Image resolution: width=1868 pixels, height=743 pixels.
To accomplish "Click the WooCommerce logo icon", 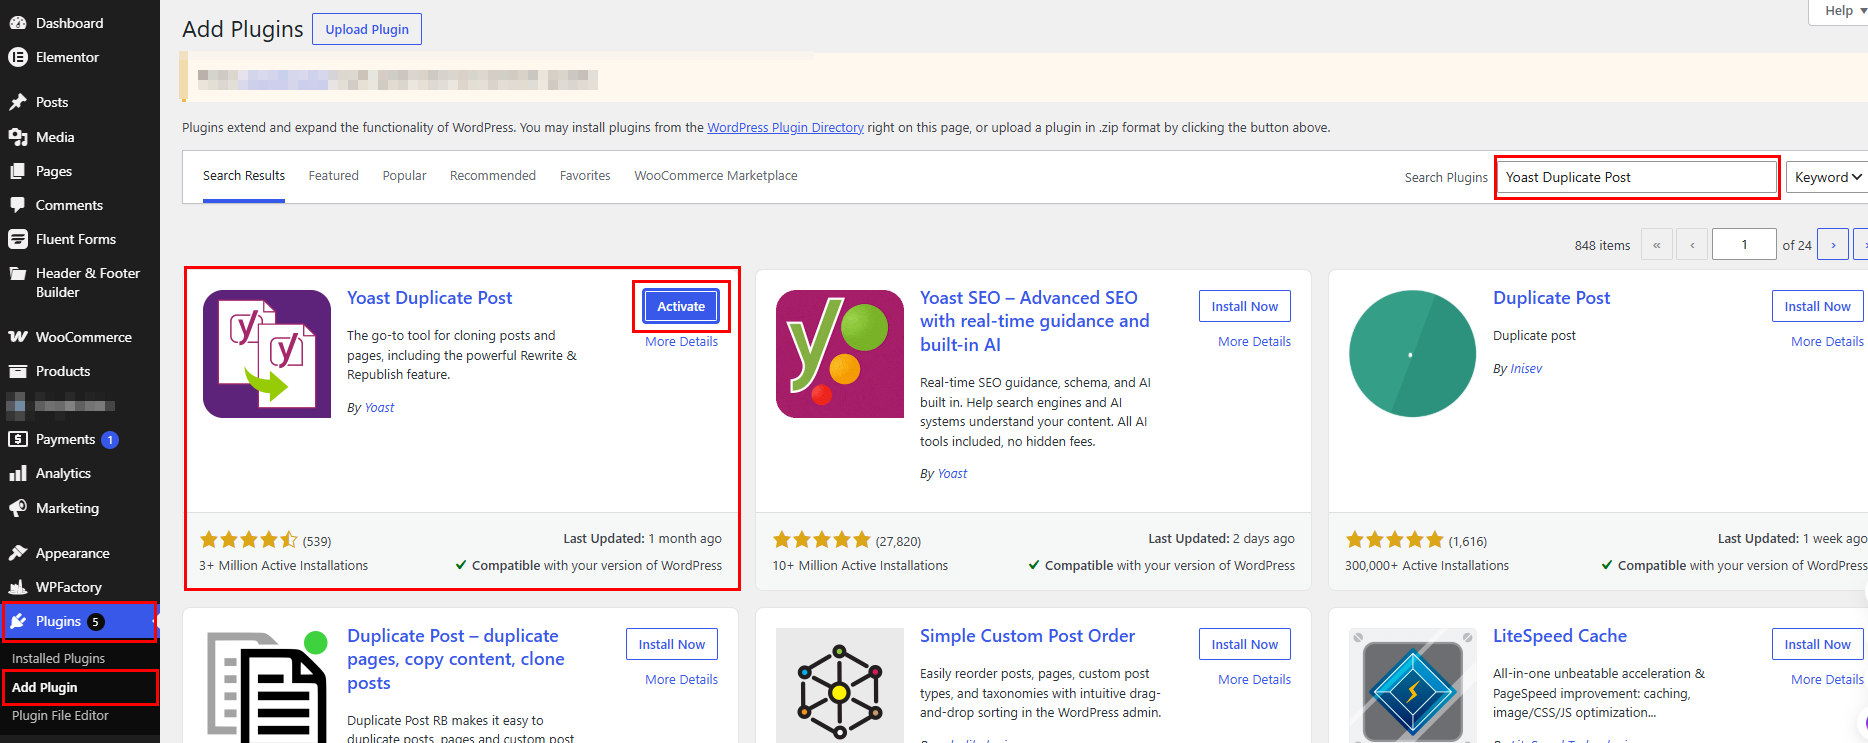I will click(18, 337).
